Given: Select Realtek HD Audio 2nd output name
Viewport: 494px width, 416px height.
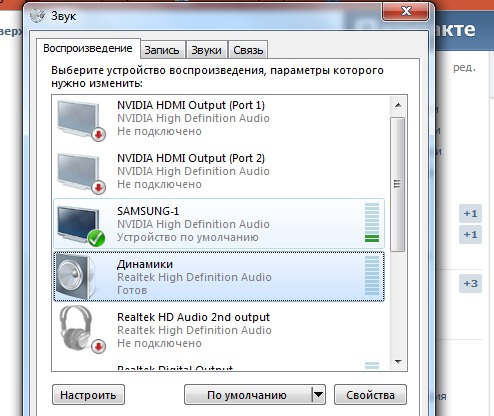Looking at the screenshot, I should click(x=193, y=317).
